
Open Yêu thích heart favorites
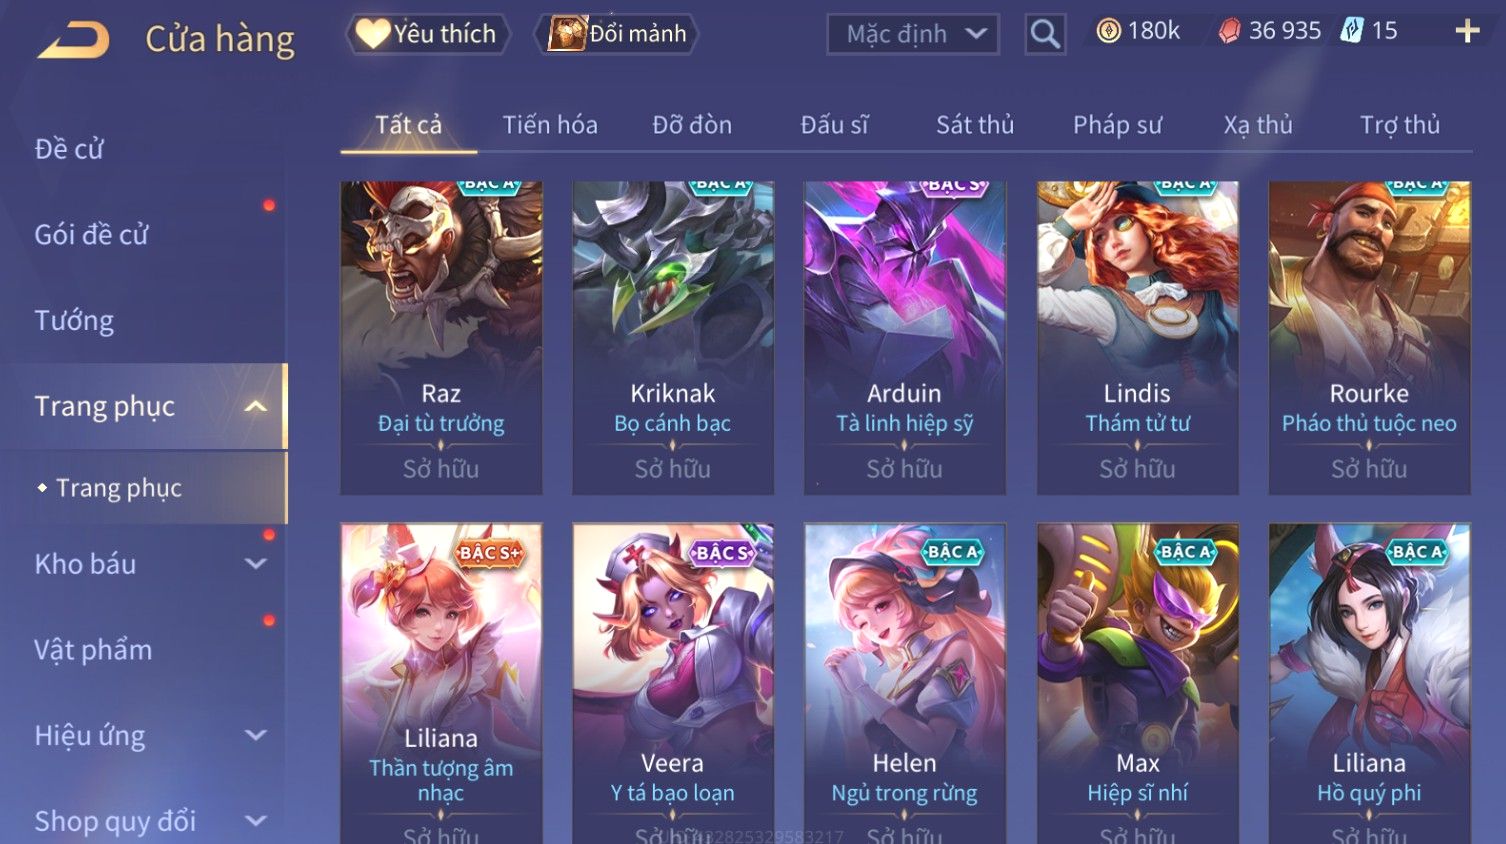[x=428, y=34]
